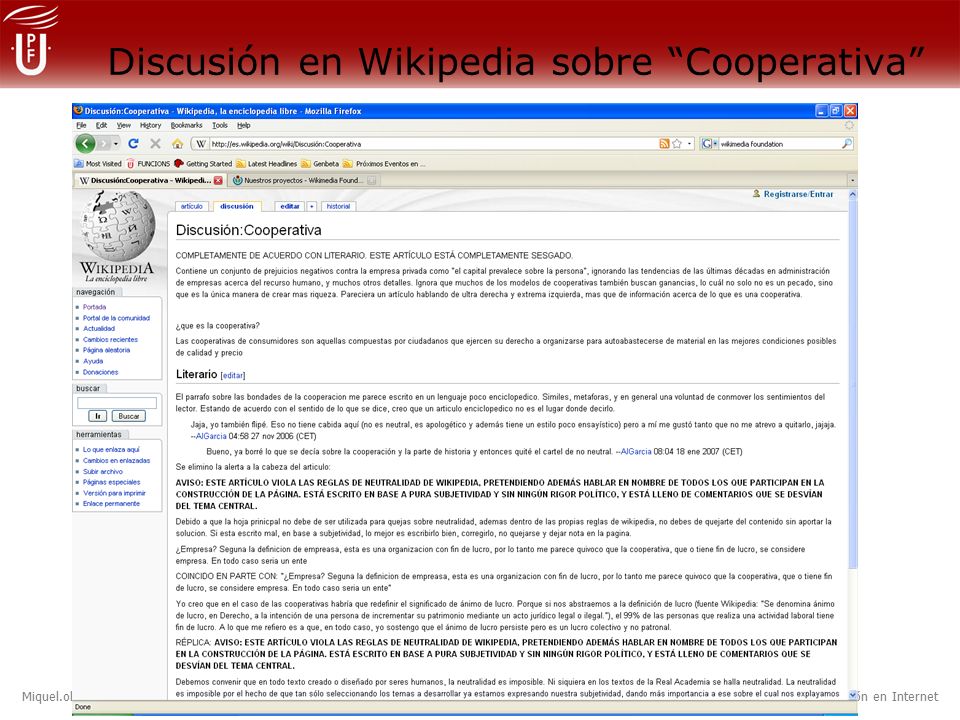Open the artículo page tab
This screenshot has height=720, width=960.
192,206
